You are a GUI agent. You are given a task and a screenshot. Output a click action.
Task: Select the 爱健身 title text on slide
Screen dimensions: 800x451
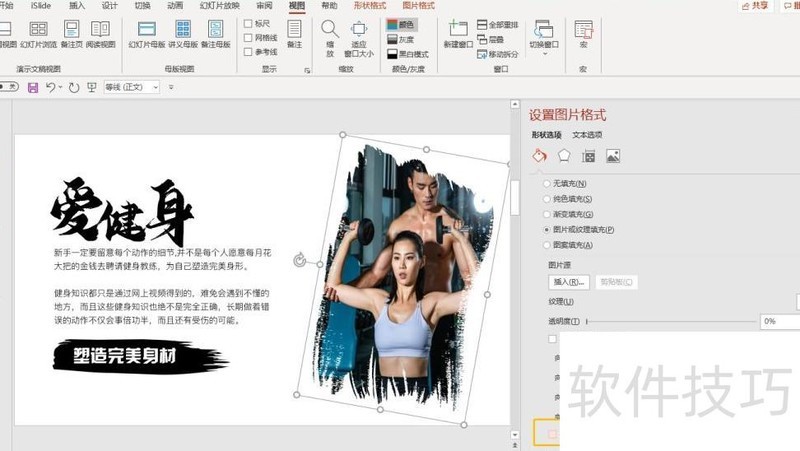[x=121, y=212]
